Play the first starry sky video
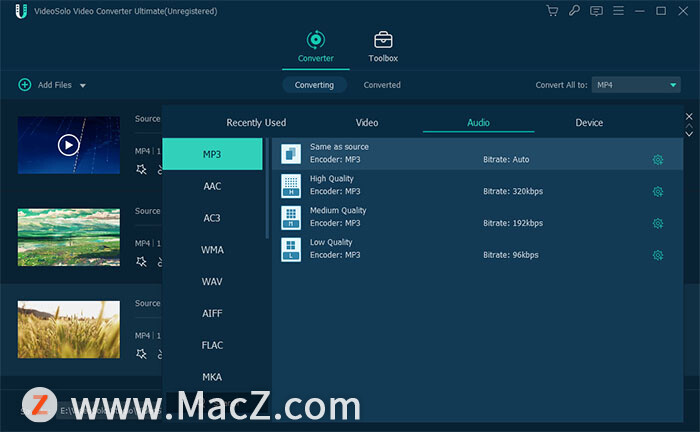 (x=68, y=145)
